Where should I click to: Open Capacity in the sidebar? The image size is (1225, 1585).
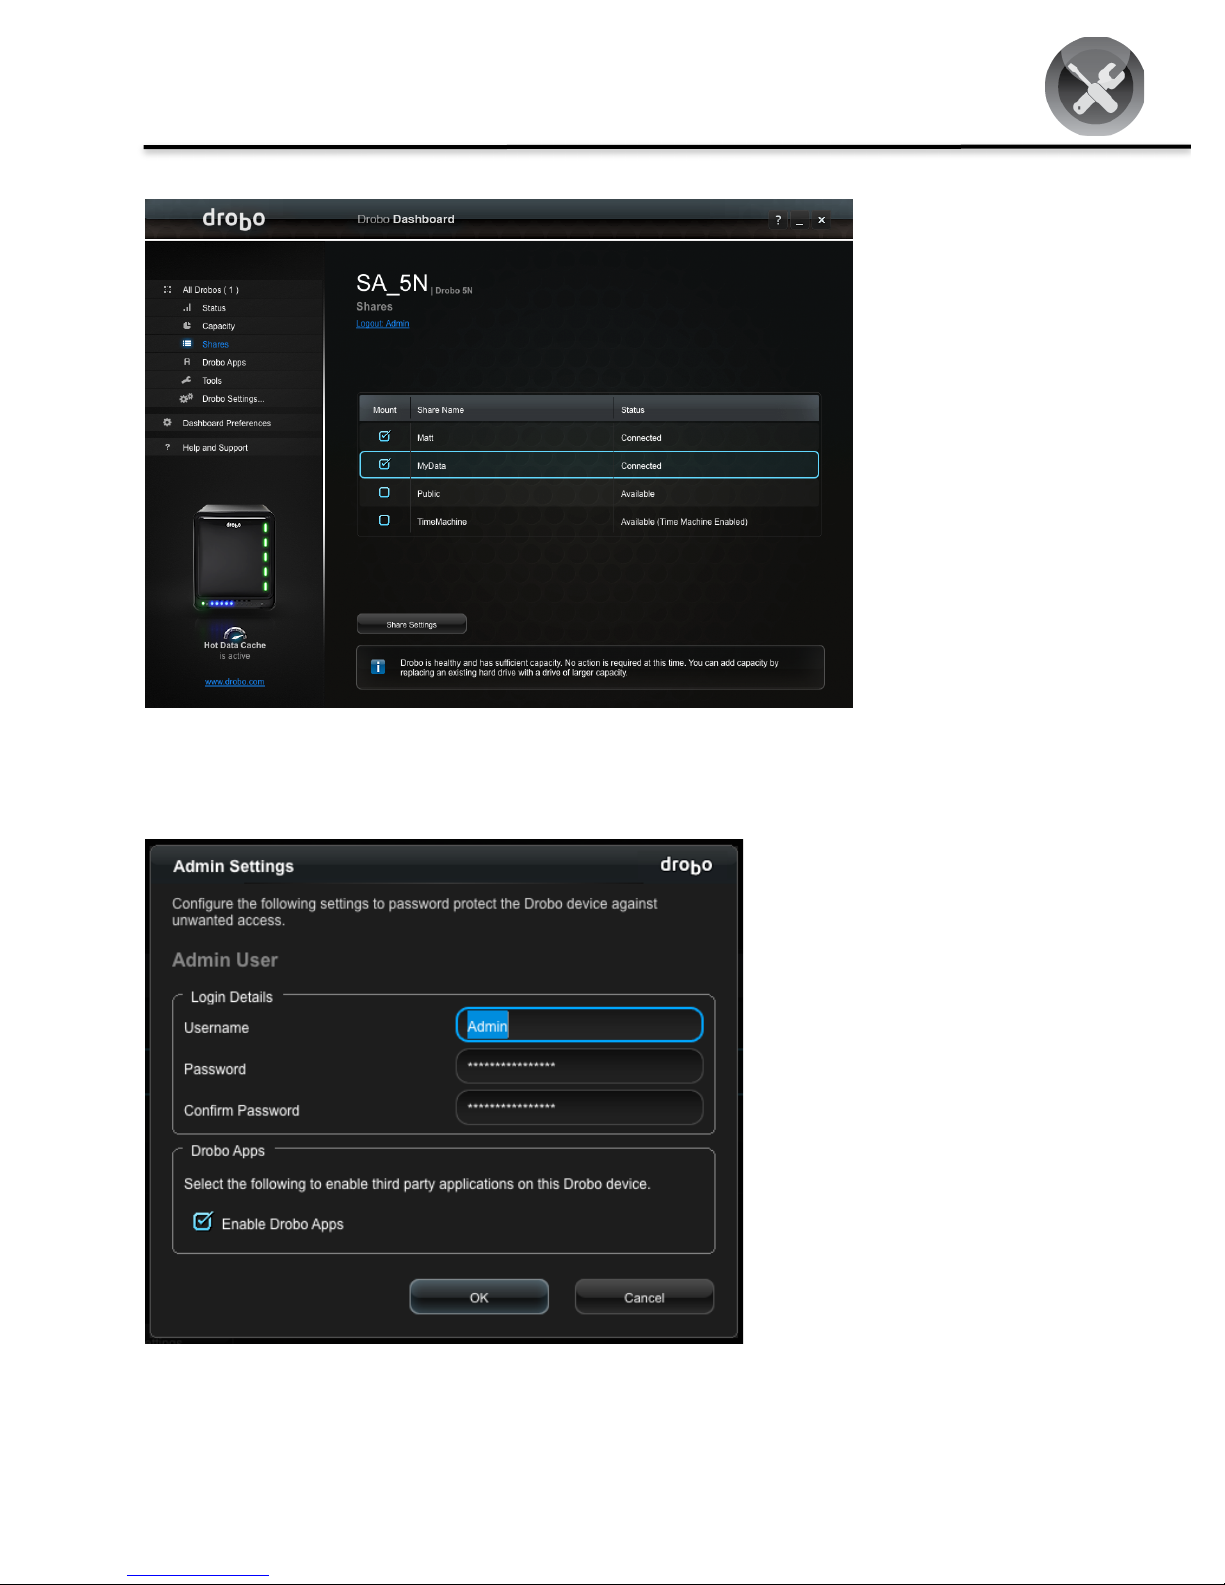(218, 326)
